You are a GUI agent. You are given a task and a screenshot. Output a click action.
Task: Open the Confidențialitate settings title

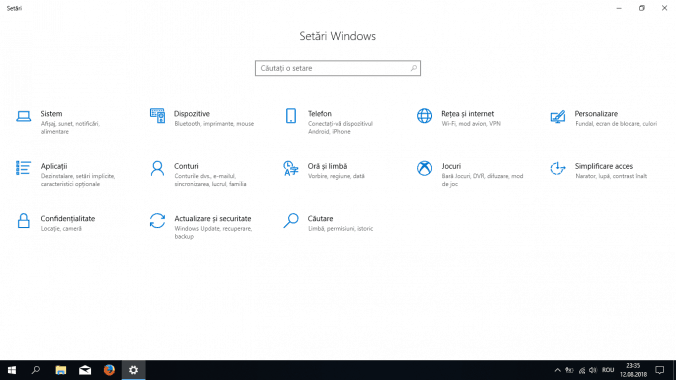coord(68,218)
